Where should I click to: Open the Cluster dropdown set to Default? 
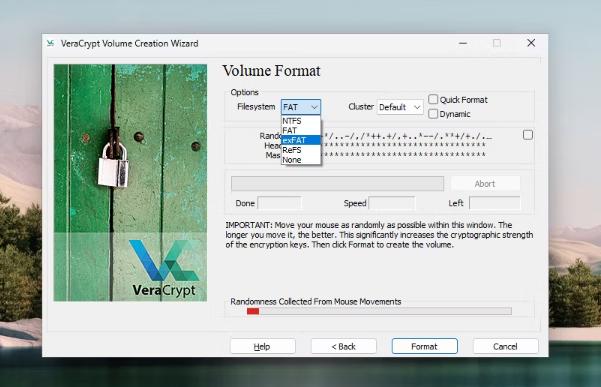coord(400,107)
